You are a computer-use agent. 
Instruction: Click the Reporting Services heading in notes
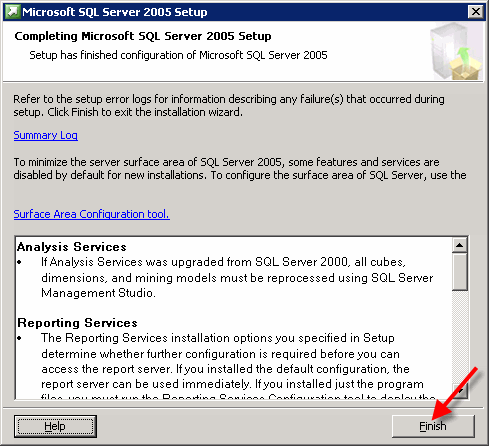click(77, 323)
